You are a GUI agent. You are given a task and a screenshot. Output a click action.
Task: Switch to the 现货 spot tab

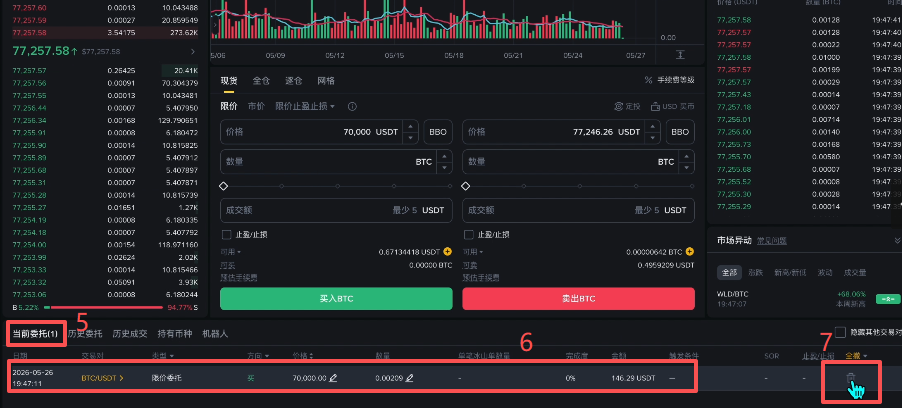(228, 81)
